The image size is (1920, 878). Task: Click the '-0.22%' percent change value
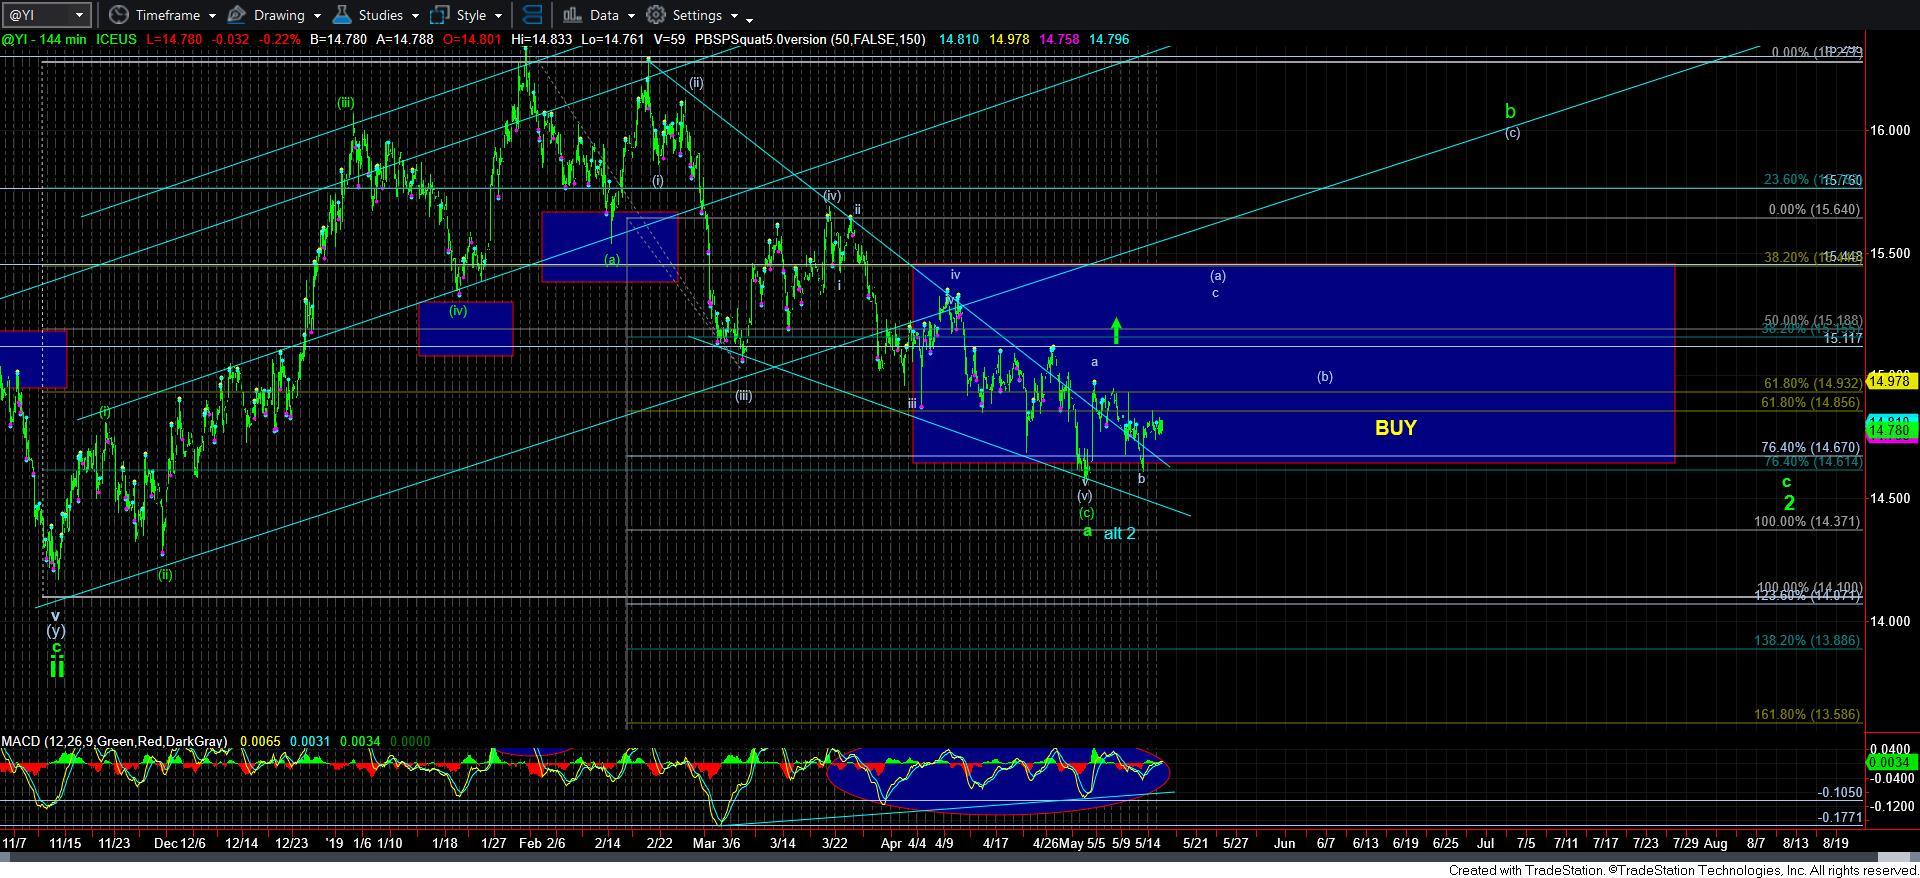click(277, 40)
